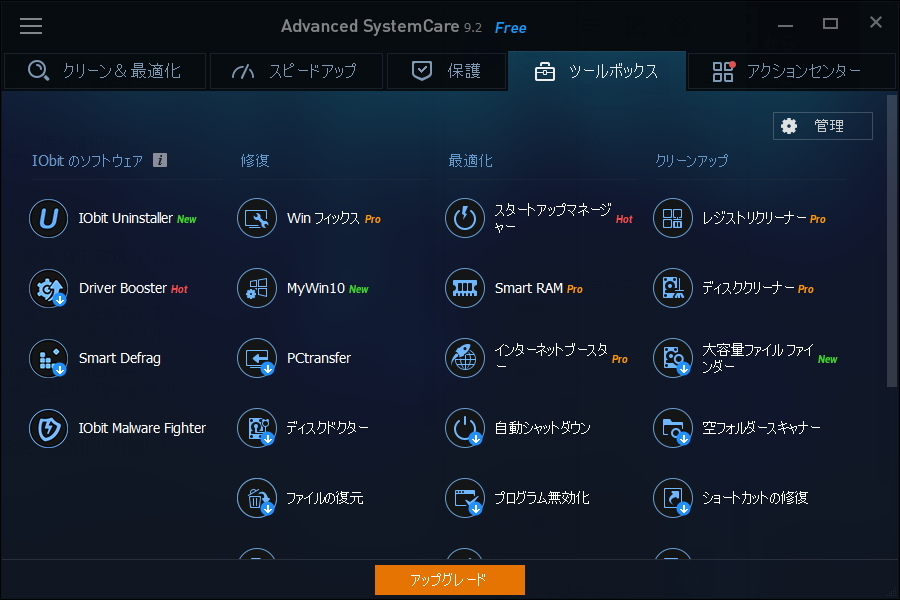Open the ファイルの復元 icon

pos(257,498)
